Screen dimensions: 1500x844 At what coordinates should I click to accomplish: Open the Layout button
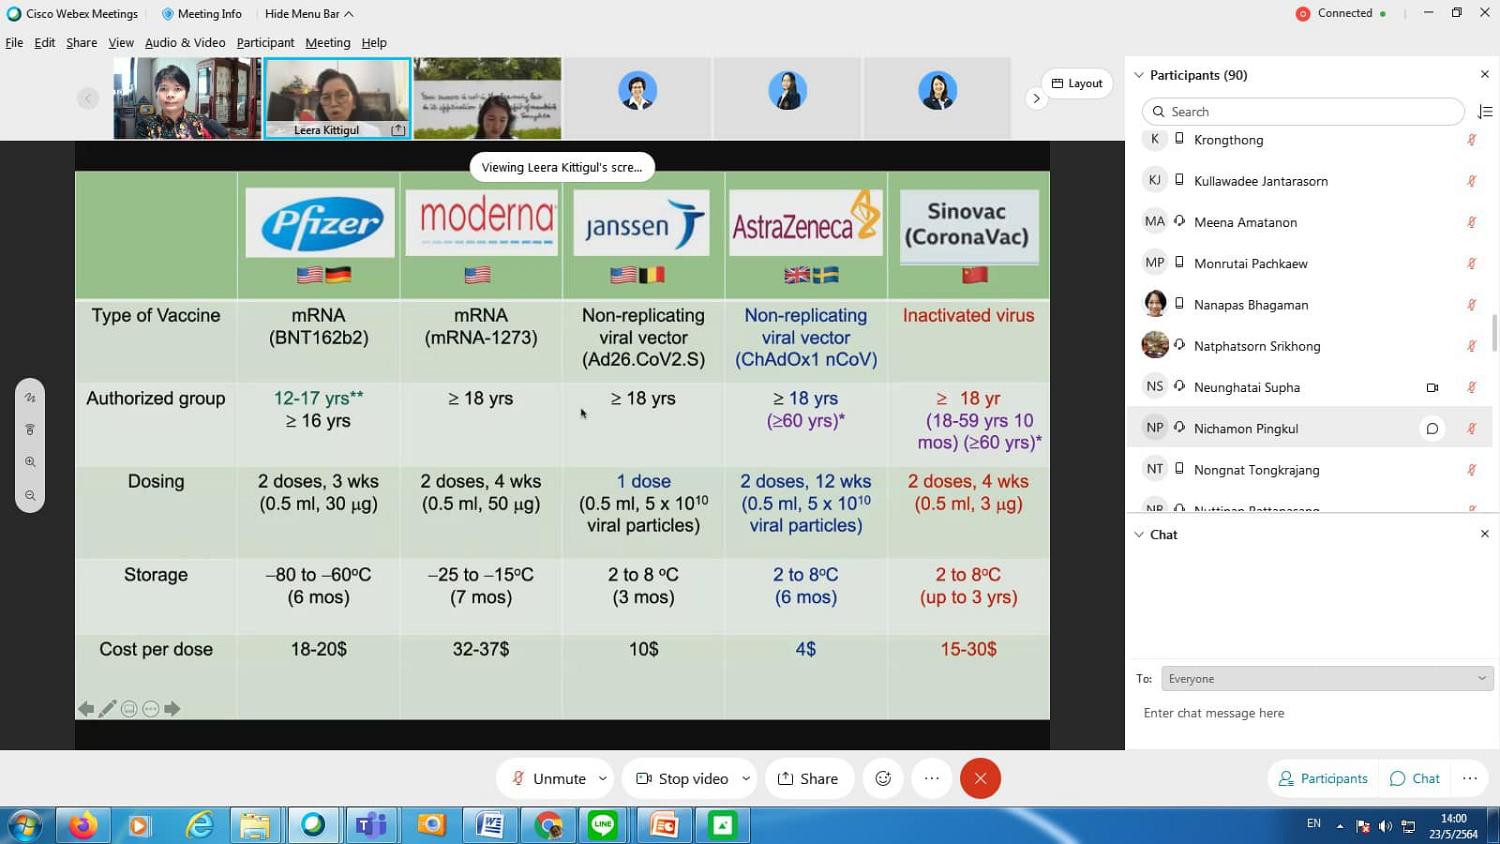coord(1077,84)
